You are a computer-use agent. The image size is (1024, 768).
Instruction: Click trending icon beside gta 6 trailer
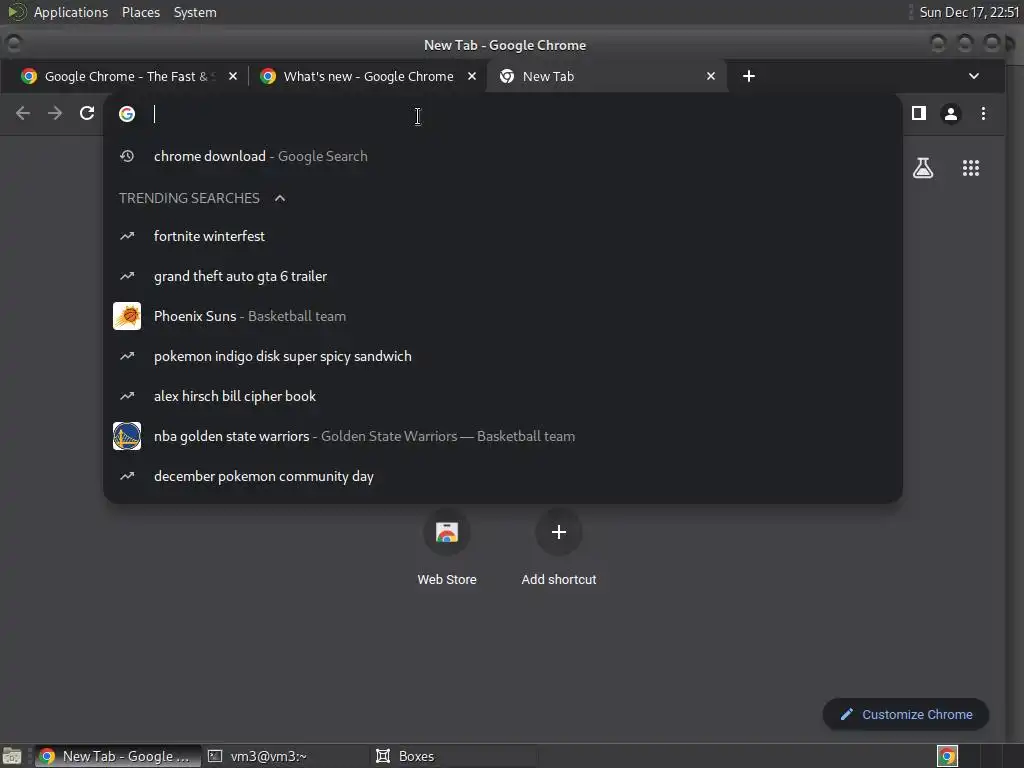pyautogui.click(x=127, y=276)
